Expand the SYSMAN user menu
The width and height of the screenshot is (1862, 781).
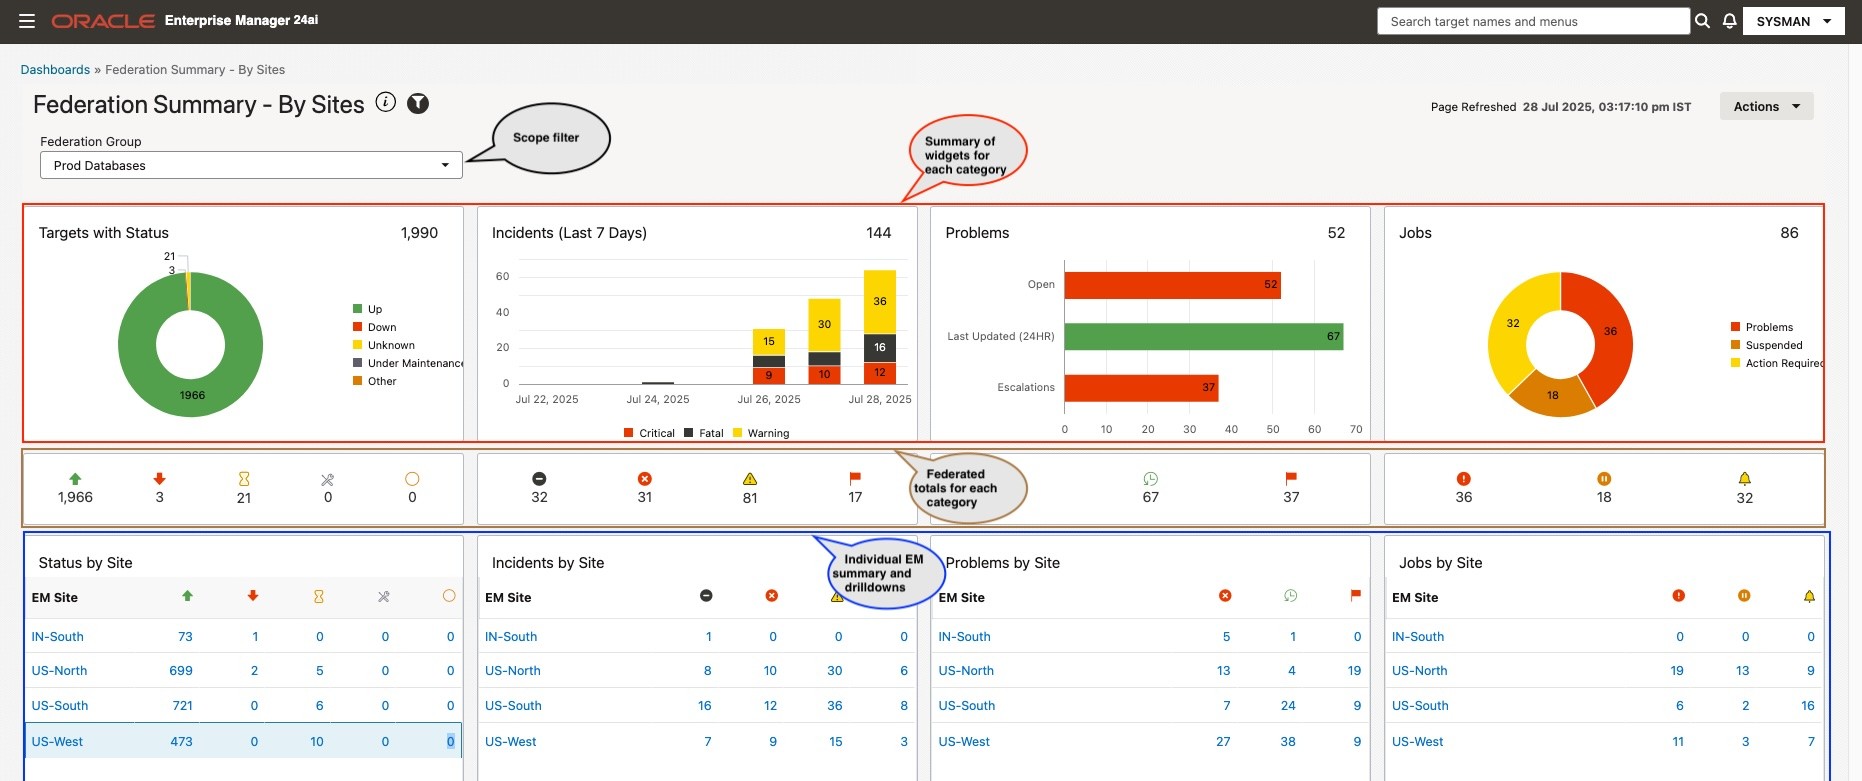coord(1794,21)
